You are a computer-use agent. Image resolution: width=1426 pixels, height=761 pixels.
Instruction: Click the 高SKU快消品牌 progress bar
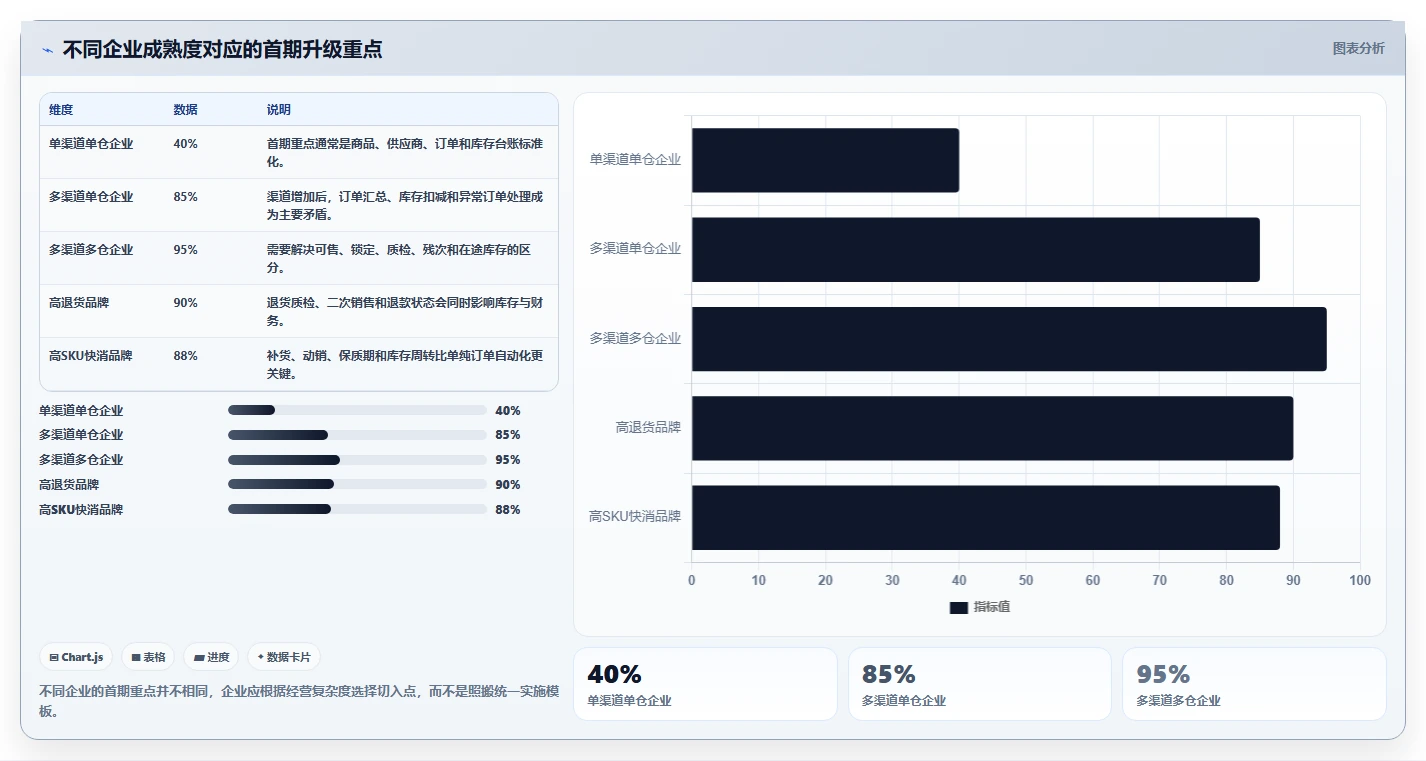click(x=357, y=509)
